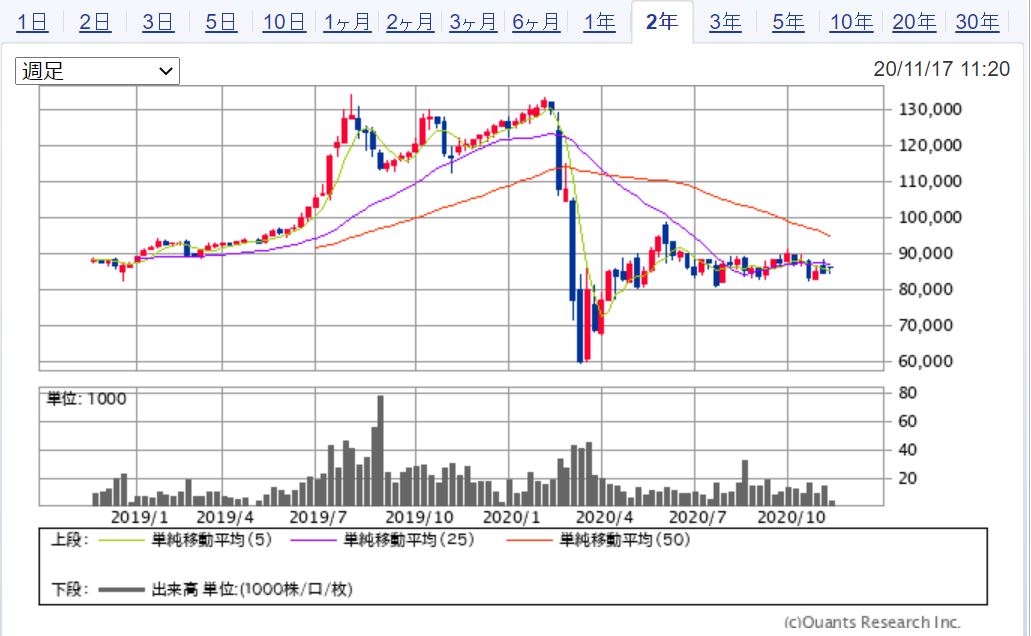Click the 2020/10 date axis label
The image size is (1031, 636).
(x=792, y=518)
